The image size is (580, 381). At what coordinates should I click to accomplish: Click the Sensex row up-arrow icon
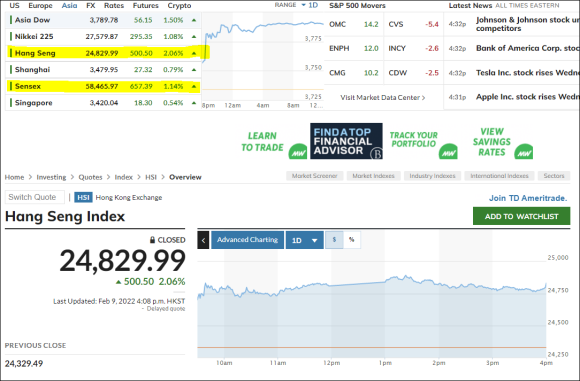click(x=194, y=86)
